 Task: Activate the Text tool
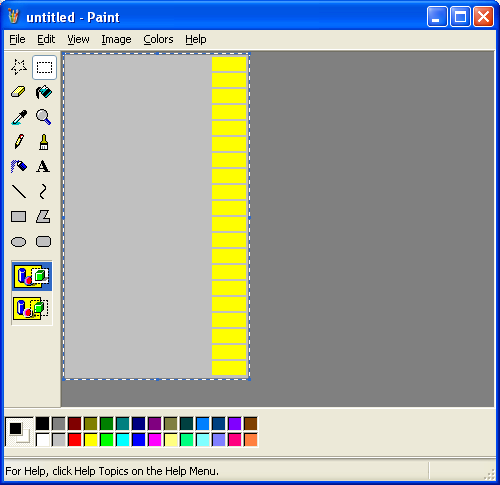[x=44, y=166]
